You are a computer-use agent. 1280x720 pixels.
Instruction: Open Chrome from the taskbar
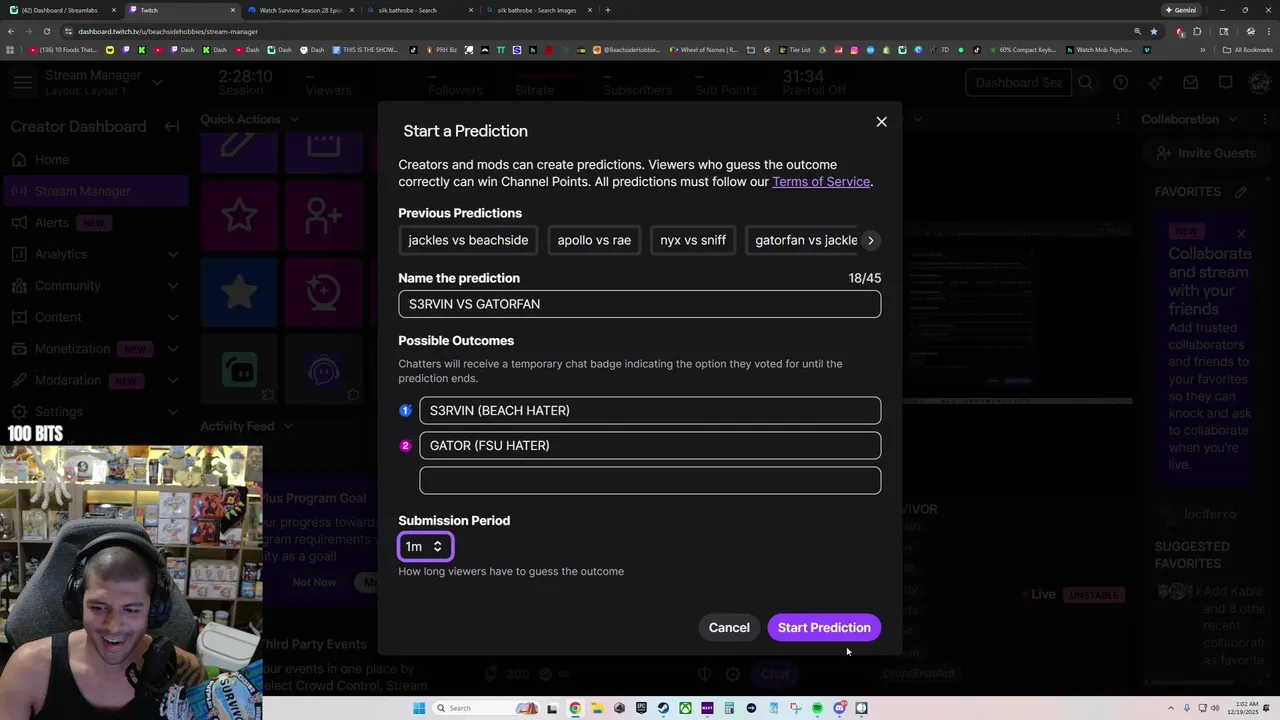tap(575, 708)
